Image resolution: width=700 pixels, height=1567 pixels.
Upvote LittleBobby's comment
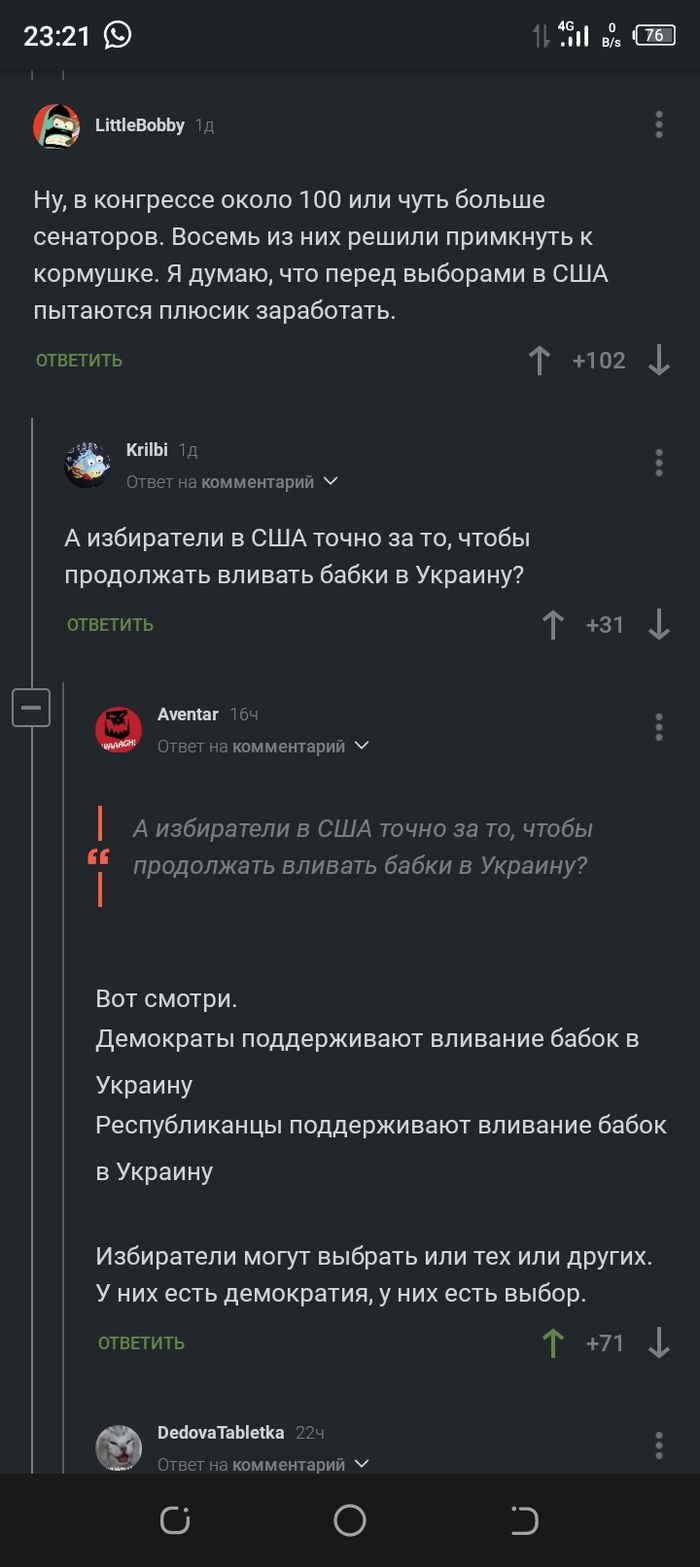pyautogui.click(x=539, y=361)
